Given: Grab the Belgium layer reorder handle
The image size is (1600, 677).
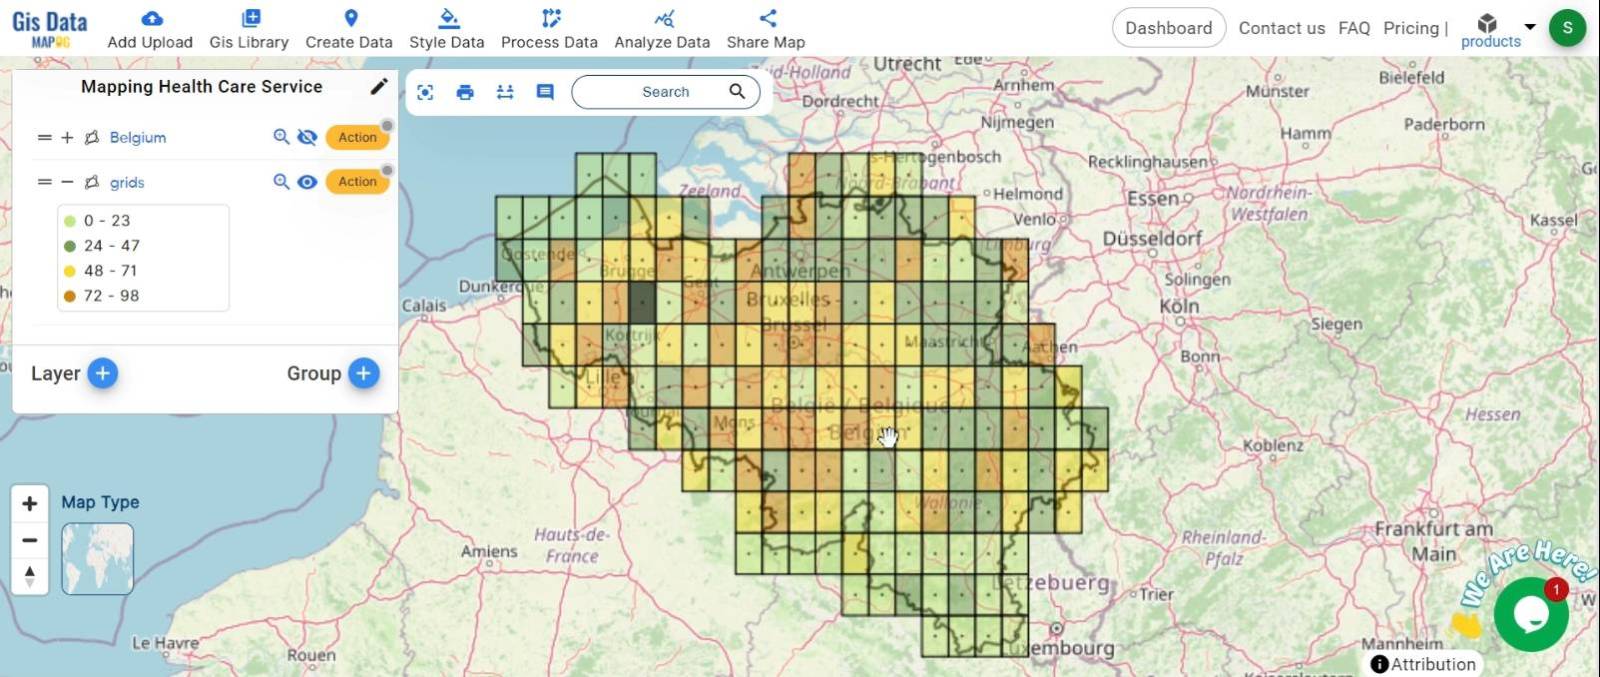Looking at the screenshot, I should point(44,137).
